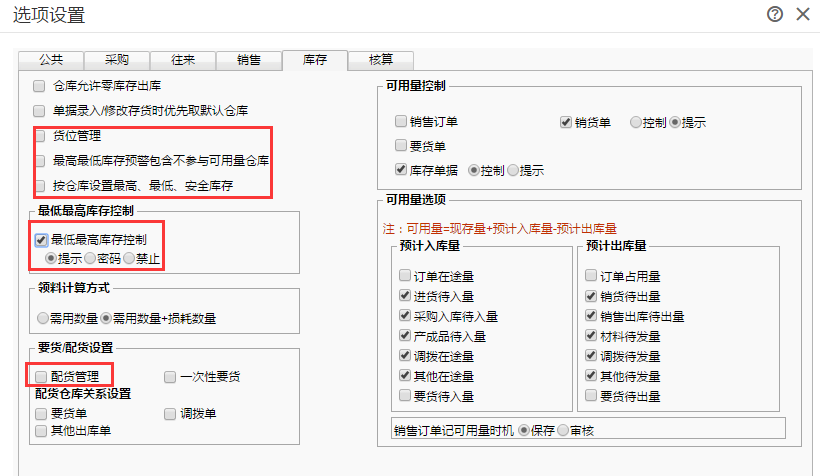
Task: Choose 需用数量+损耗数量 radio option
Action: tap(106, 318)
